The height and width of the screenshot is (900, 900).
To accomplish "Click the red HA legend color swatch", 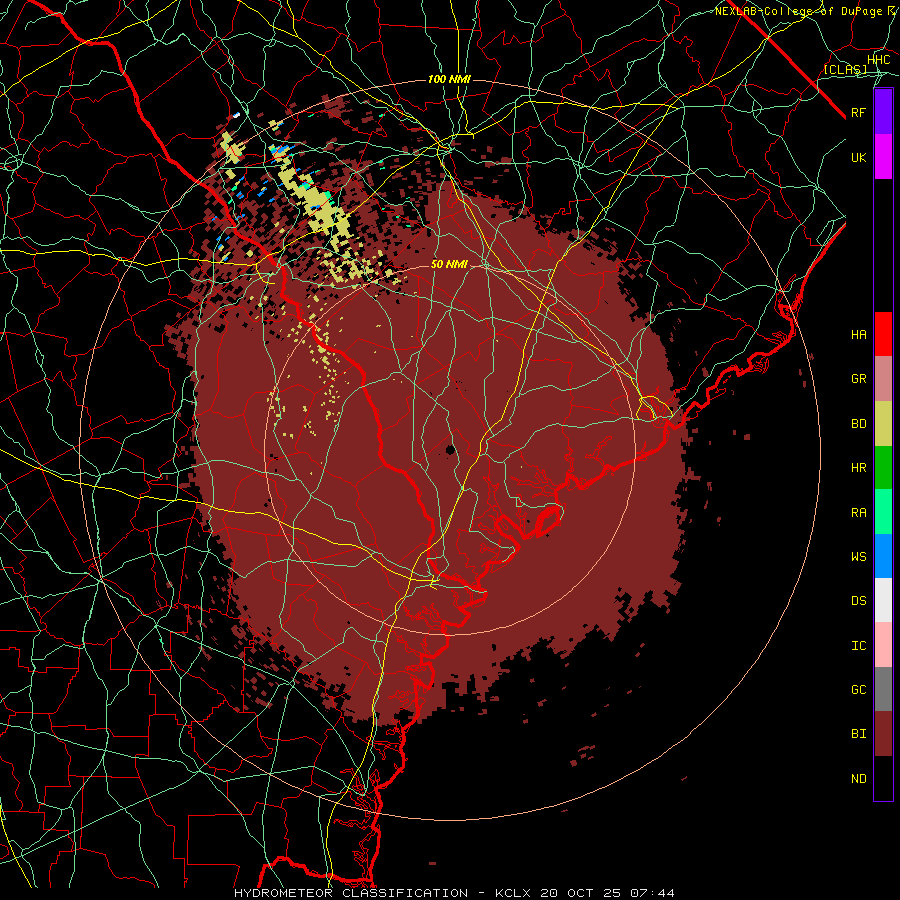I will [883, 334].
